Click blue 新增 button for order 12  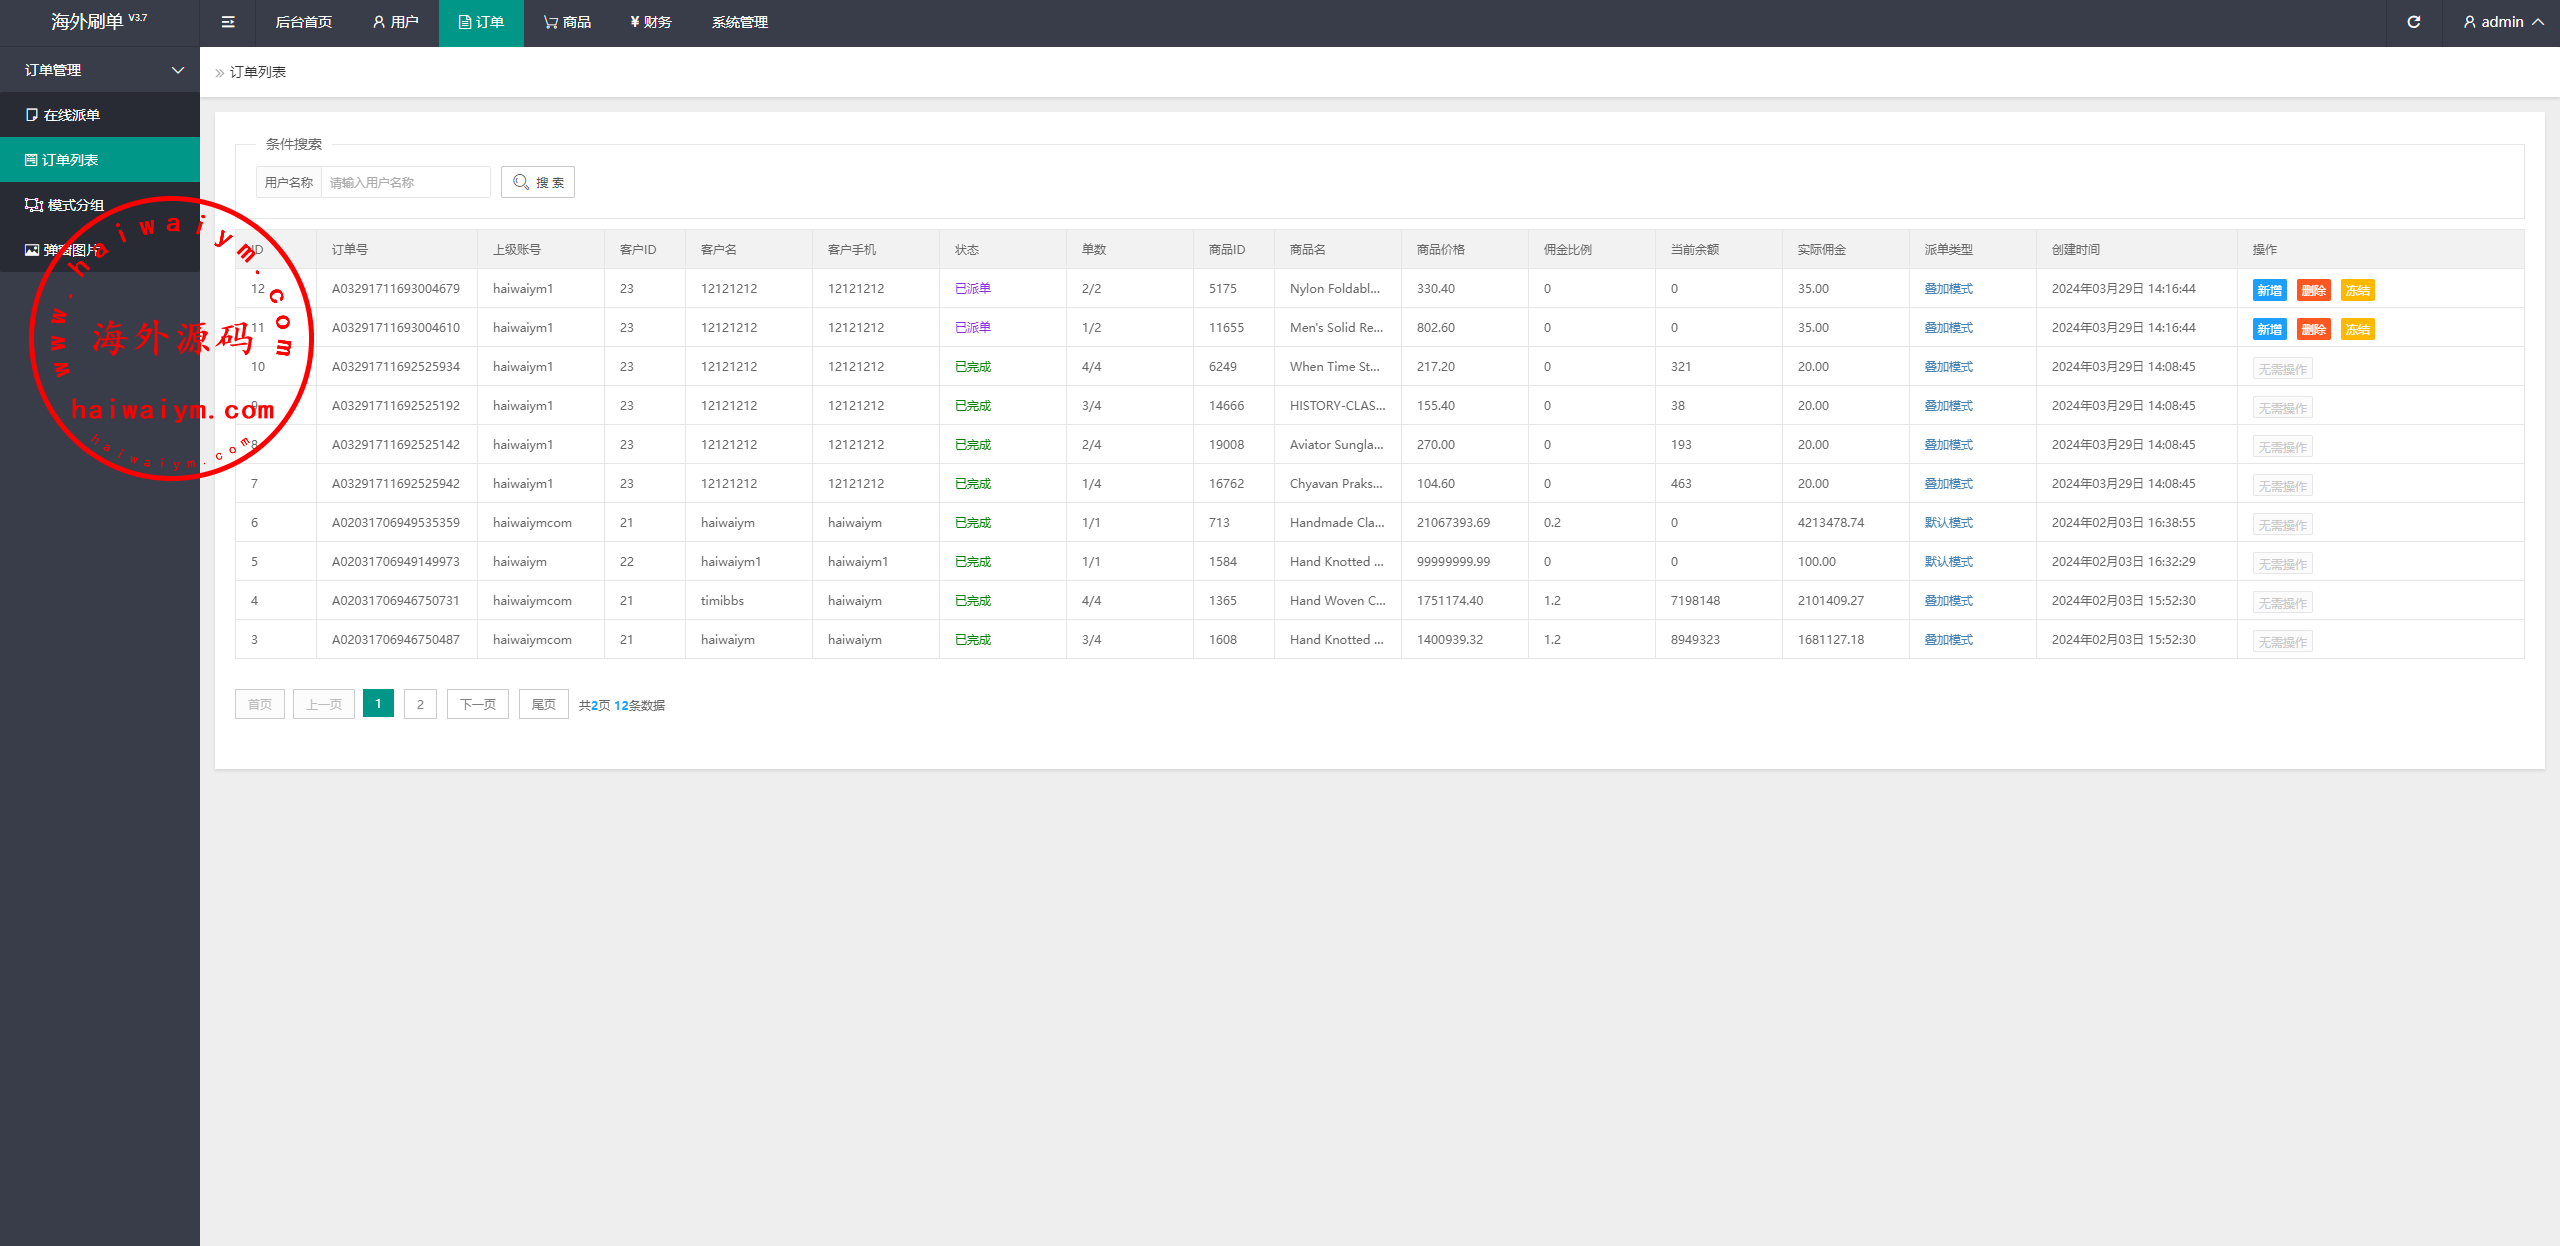(2269, 290)
